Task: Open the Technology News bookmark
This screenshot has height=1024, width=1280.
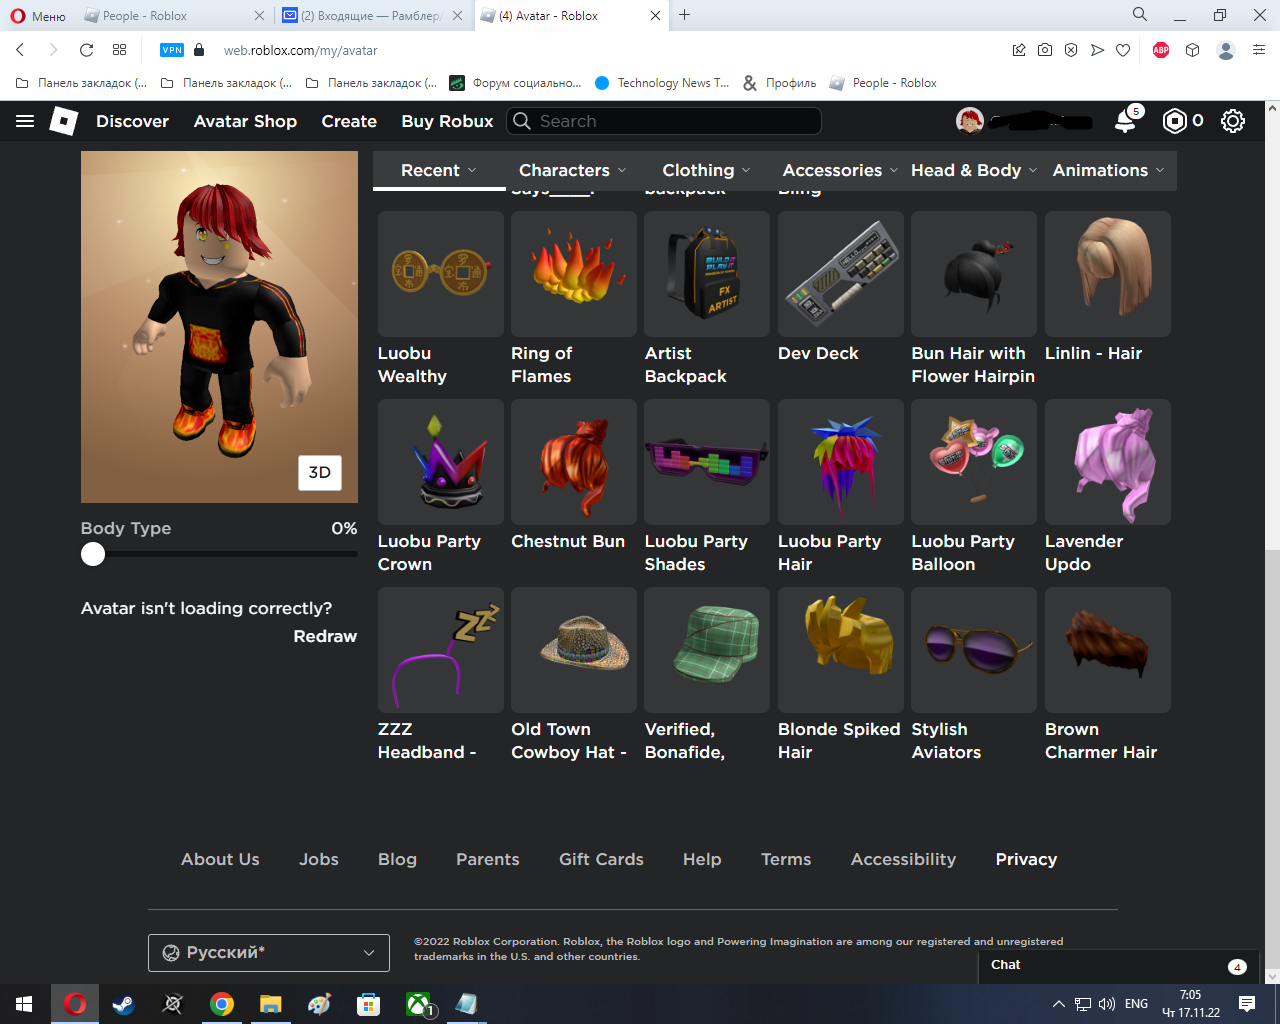Action: tap(662, 83)
